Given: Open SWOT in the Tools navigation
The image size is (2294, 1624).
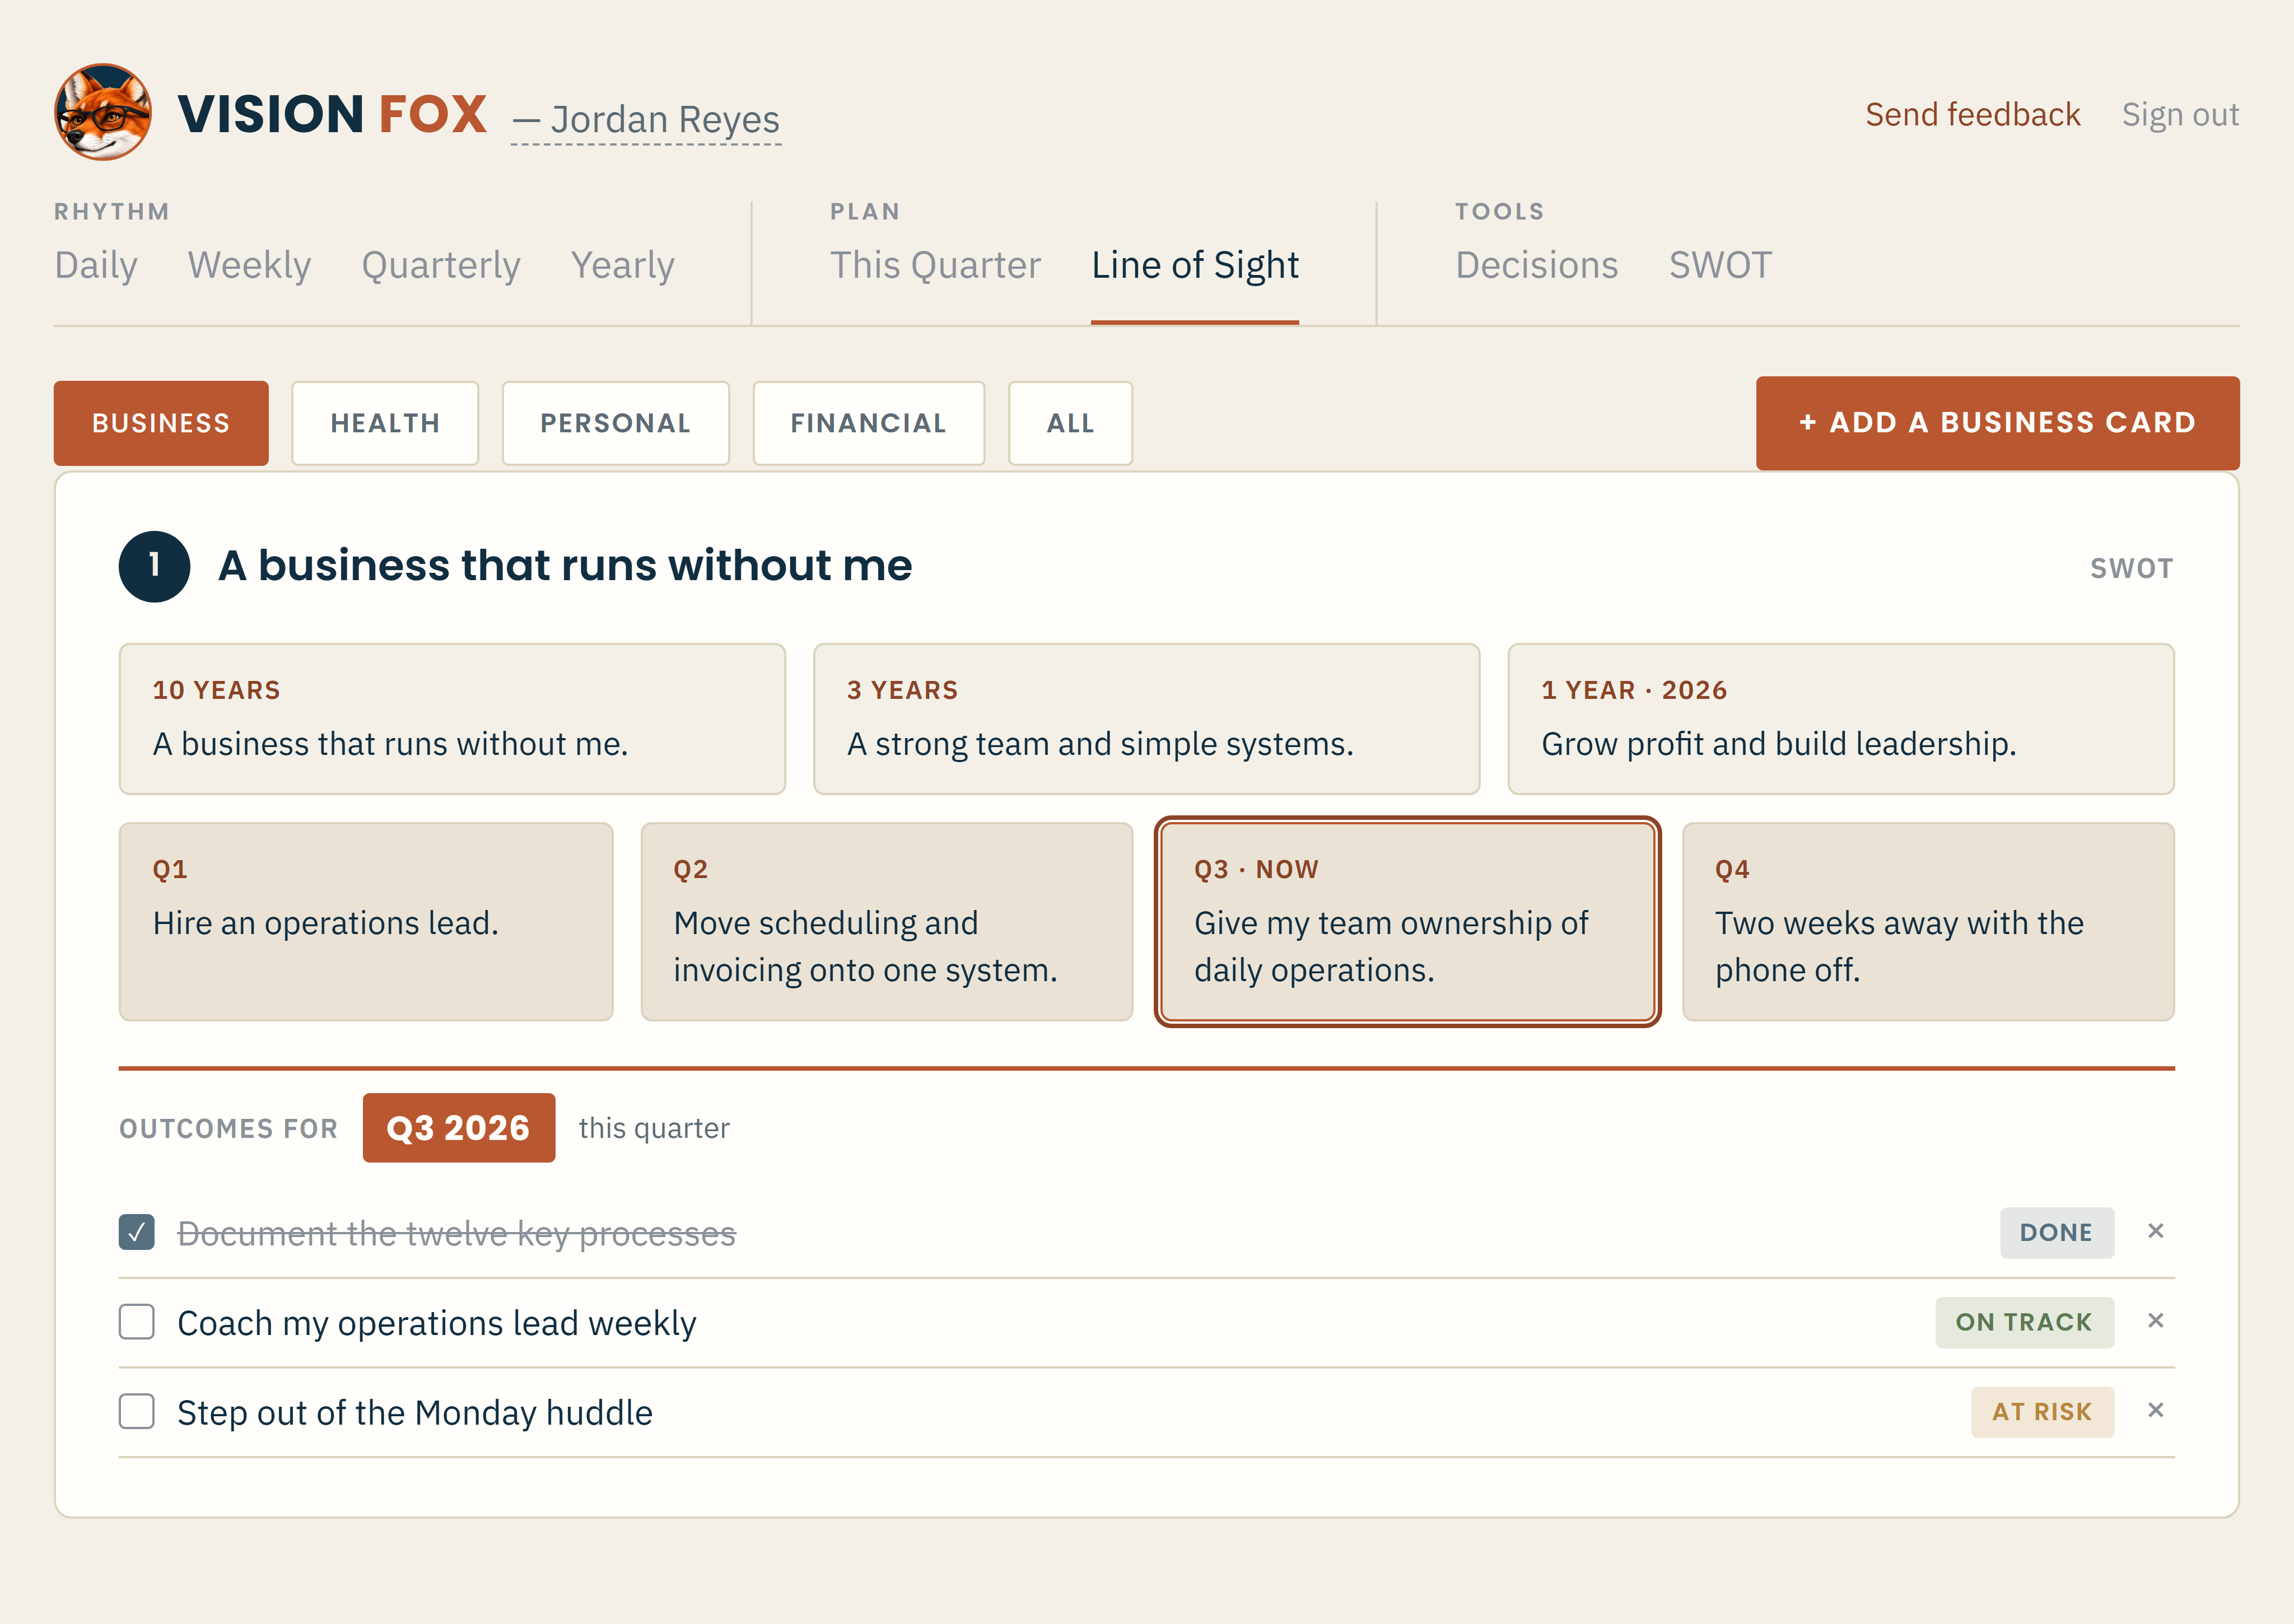Looking at the screenshot, I should pyautogui.click(x=1720, y=265).
